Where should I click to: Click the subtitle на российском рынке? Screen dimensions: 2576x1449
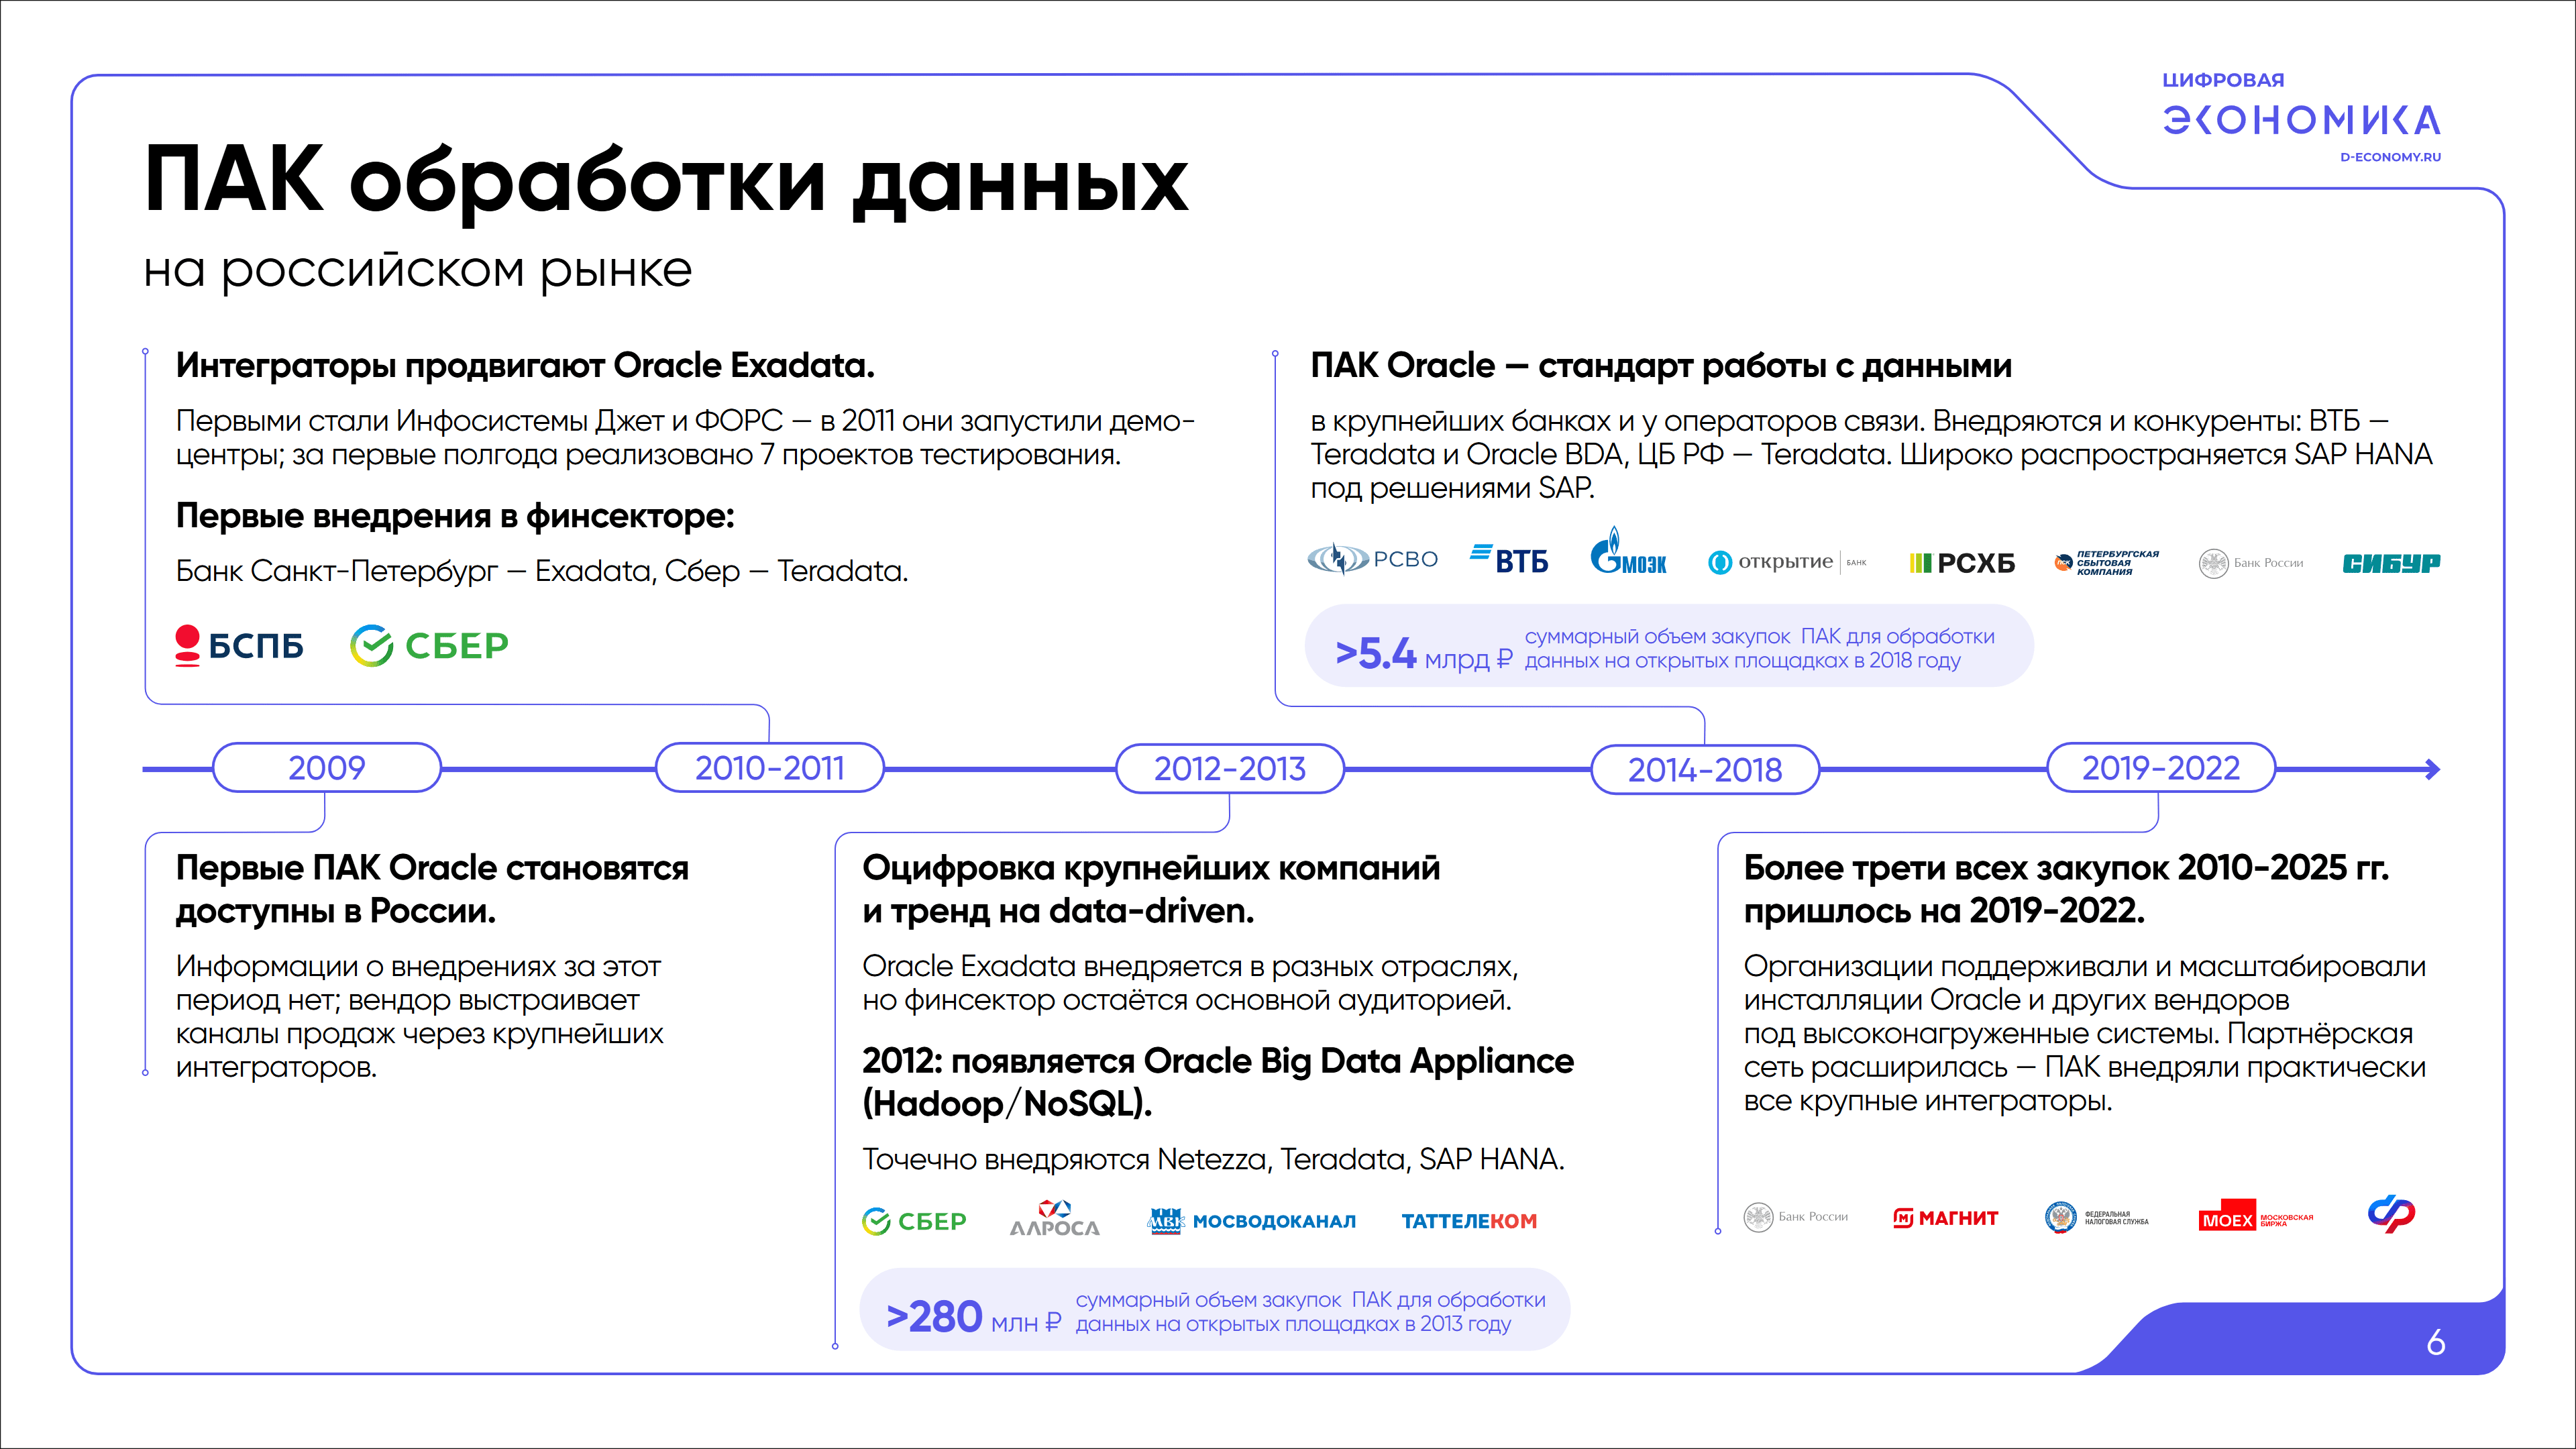(x=418, y=270)
